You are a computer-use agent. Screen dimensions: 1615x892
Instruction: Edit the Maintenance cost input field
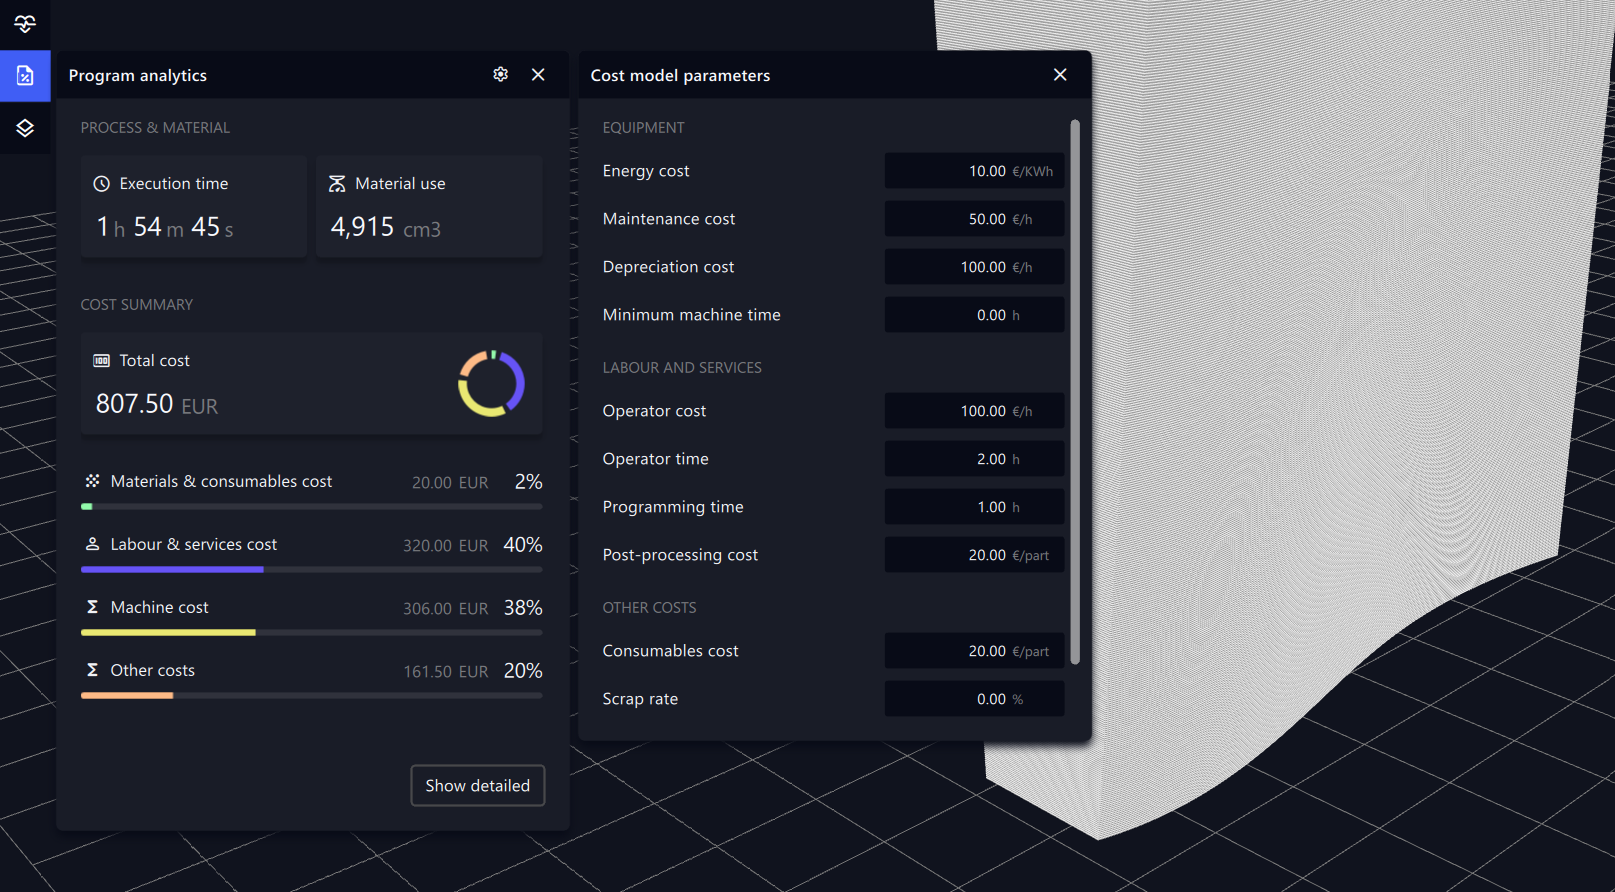[x=974, y=219]
